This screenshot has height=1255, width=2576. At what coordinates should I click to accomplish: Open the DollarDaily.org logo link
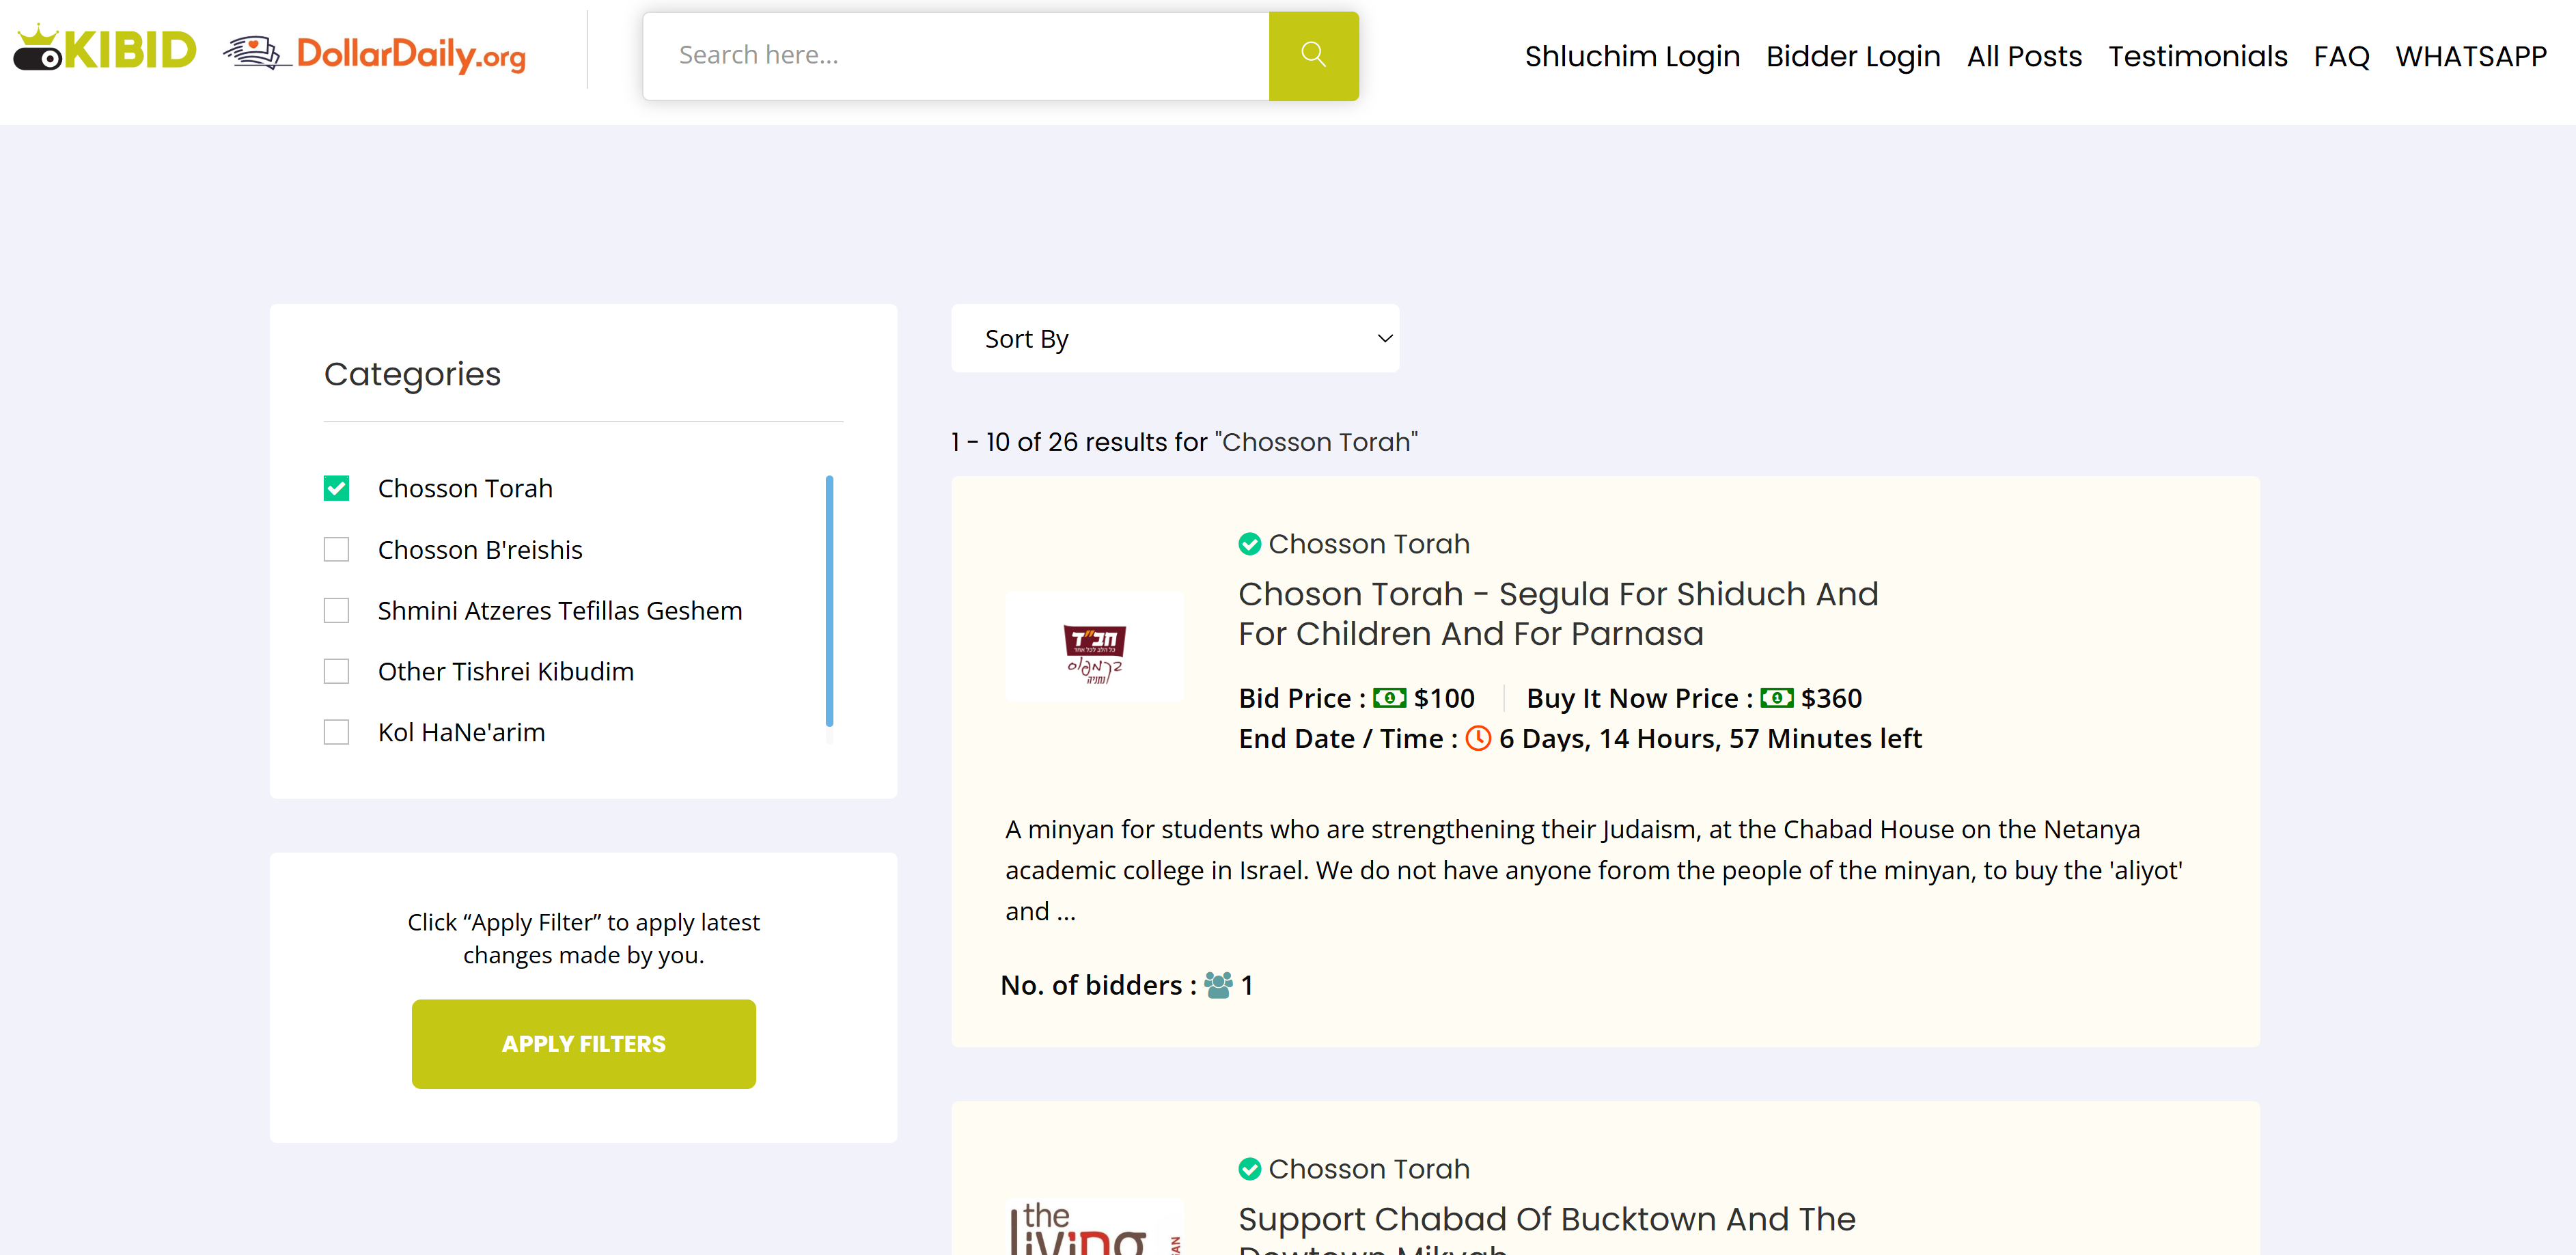[375, 54]
